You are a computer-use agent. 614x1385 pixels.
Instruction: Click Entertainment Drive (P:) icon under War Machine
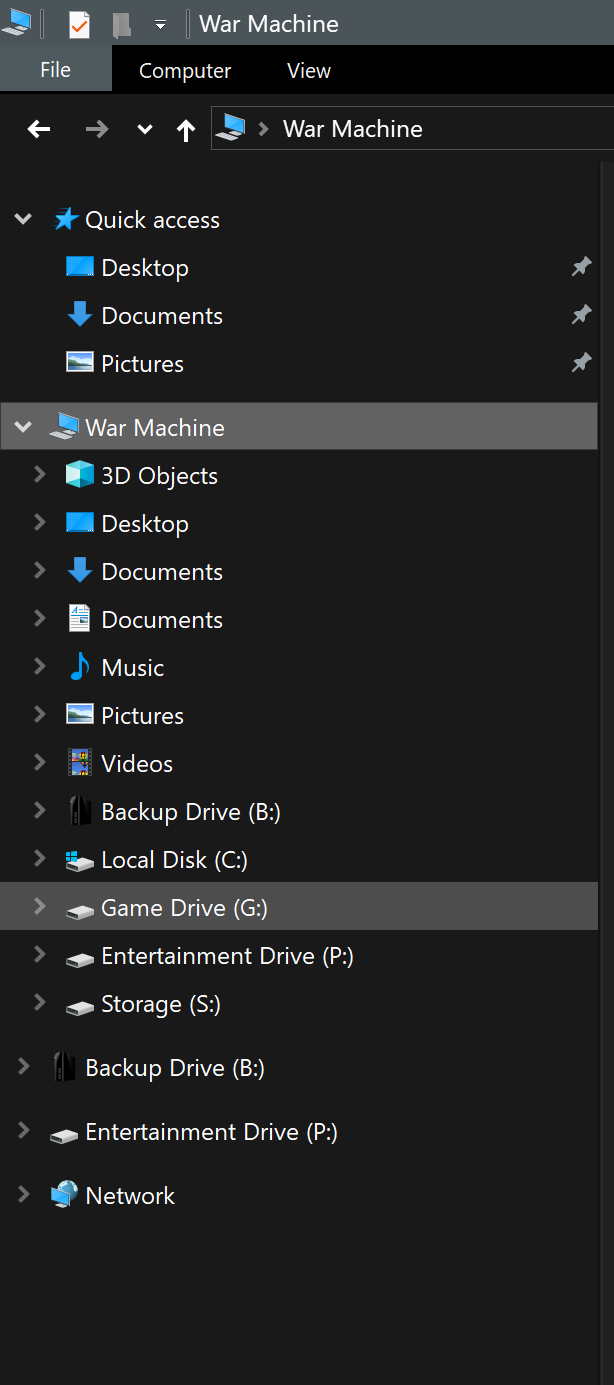80,958
